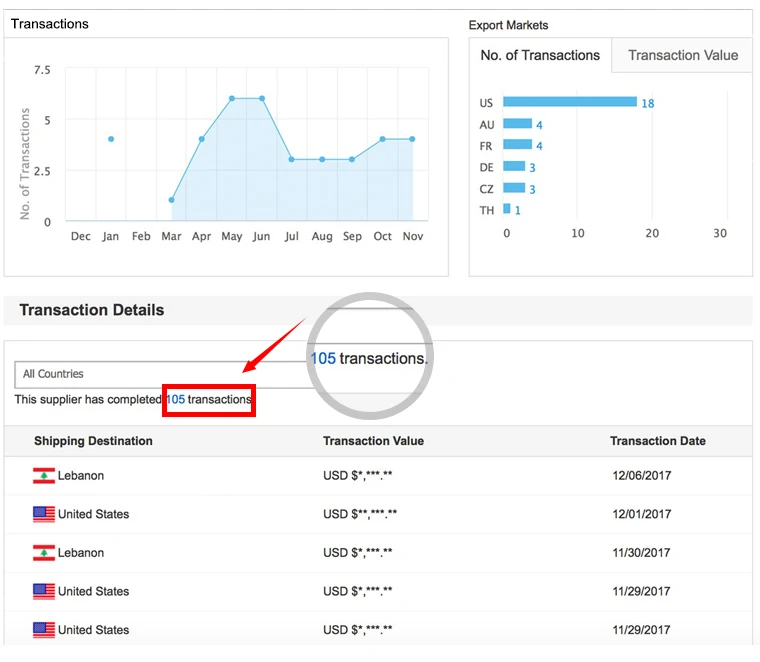Viewport: 760px width, 662px height.
Task: Switch to the Transaction Value tab
Action: (683, 56)
